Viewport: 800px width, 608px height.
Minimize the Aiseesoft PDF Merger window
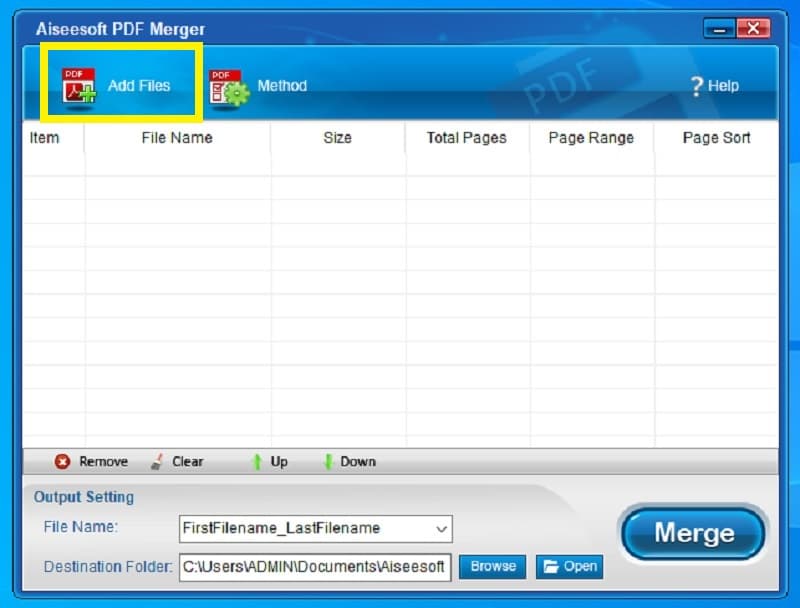tap(719, 29)
